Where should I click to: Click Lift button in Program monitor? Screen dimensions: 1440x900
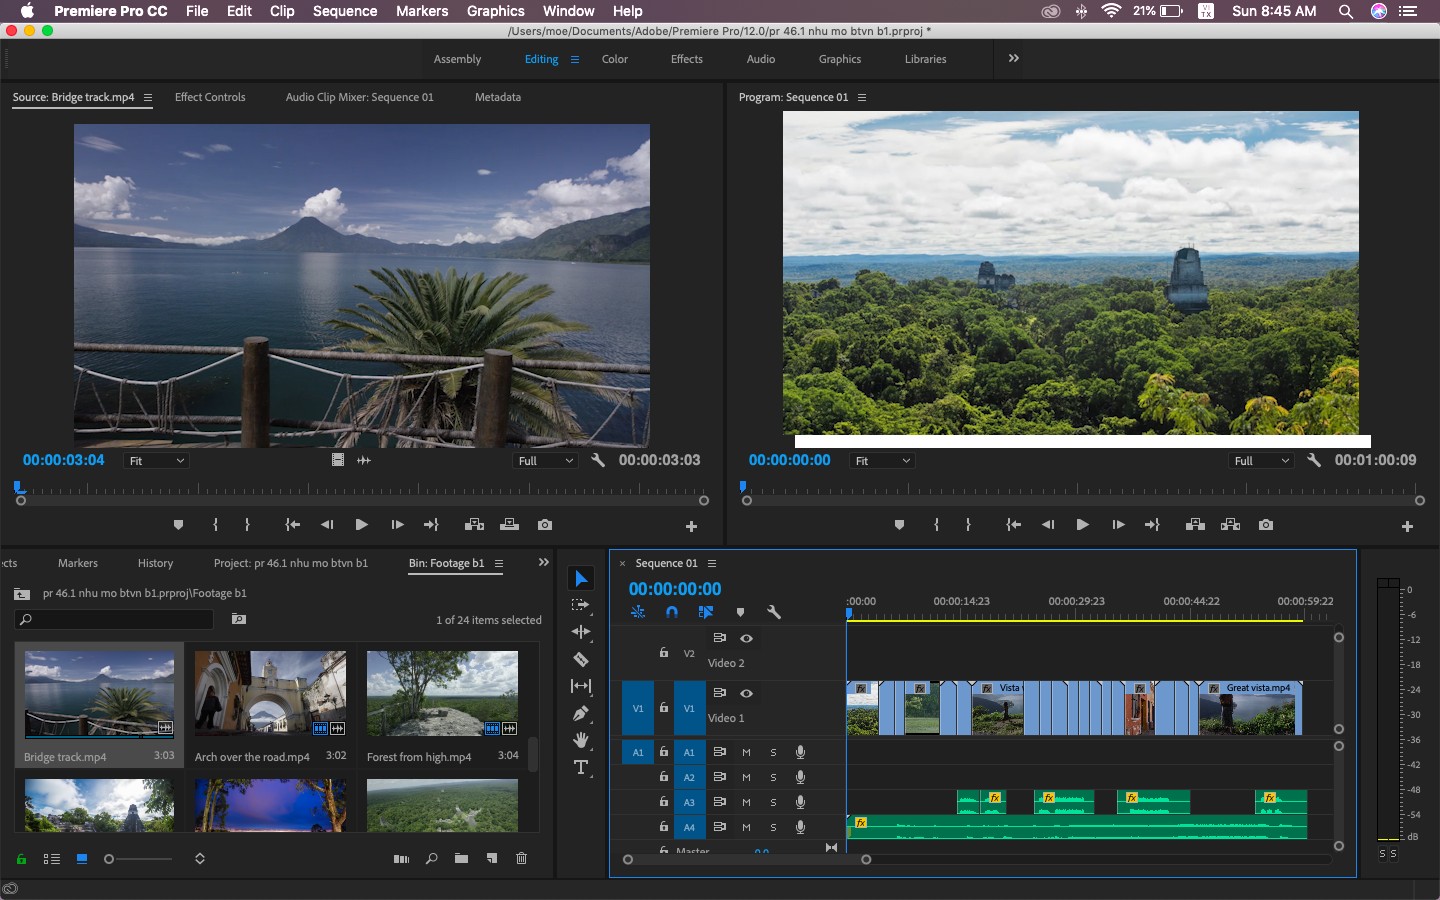[1195, 525]
